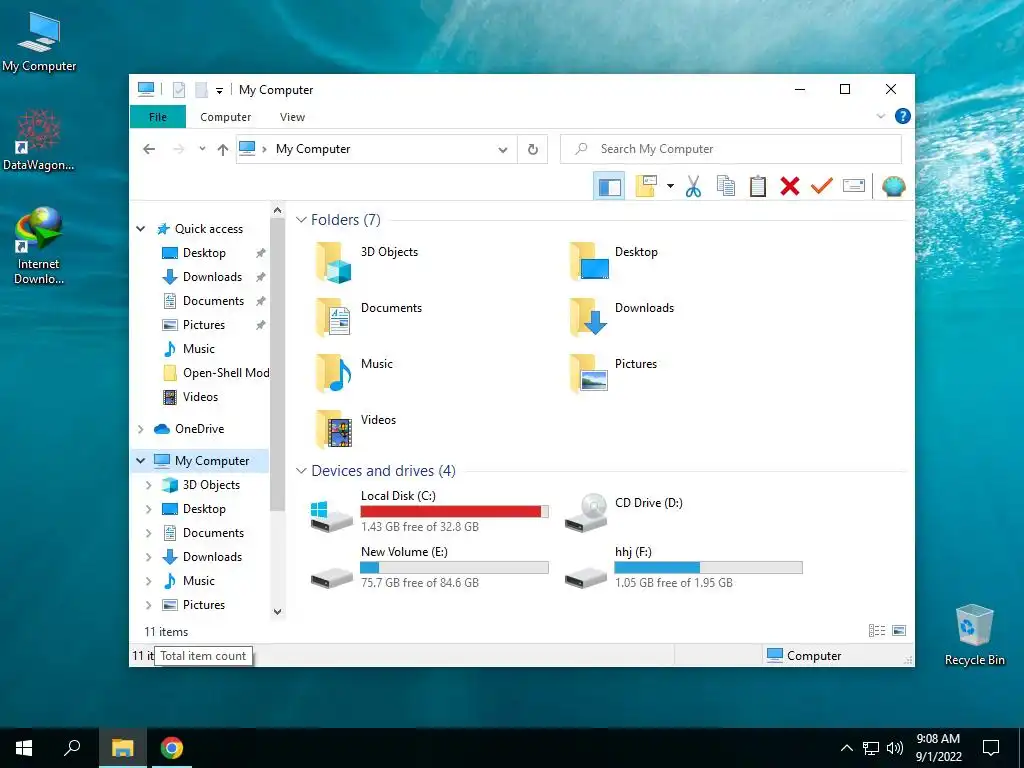This screenshot has width=1024, height=768.
Task: Click navigation pane scroll up arrow
Action: (278, 210)
